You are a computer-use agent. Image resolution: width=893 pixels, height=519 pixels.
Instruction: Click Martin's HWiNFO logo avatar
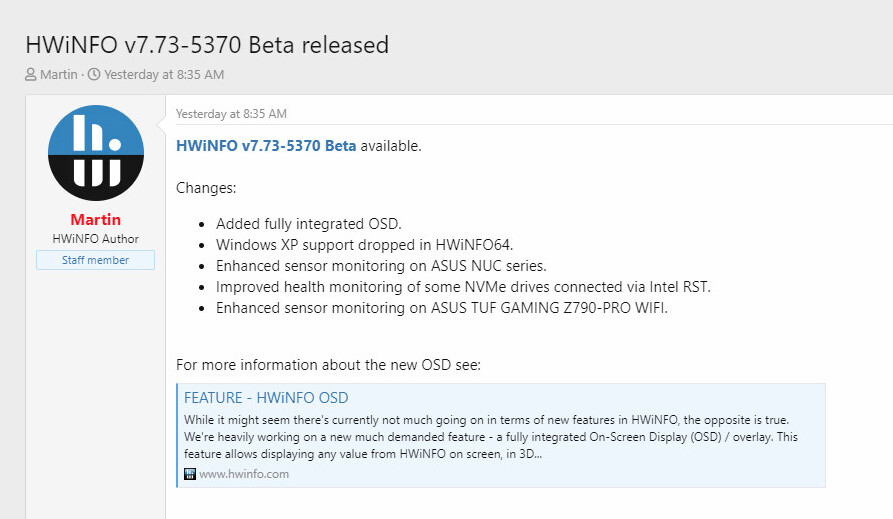tap(96, 152)
